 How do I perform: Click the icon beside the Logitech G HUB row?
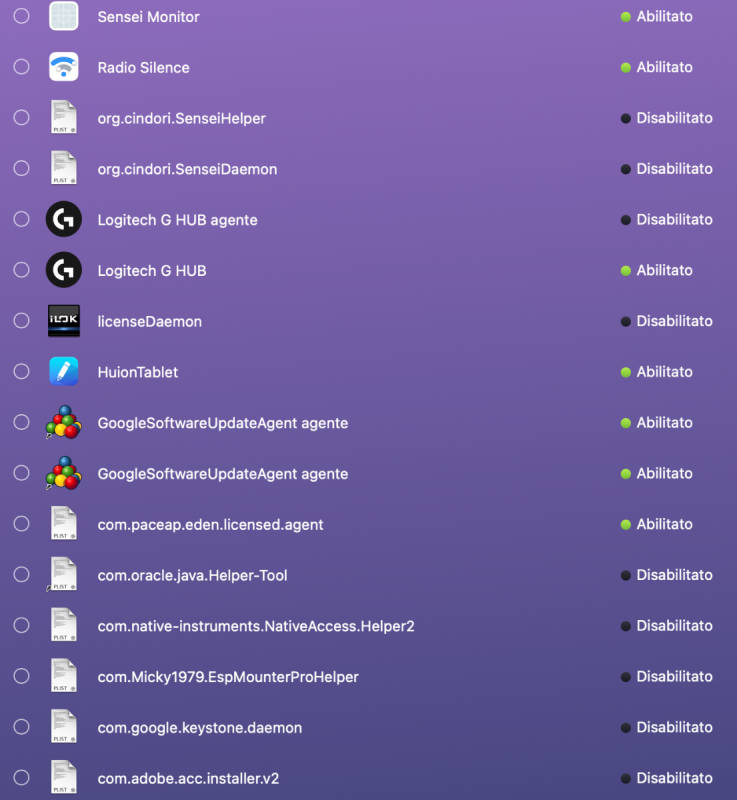[x=64, y=270]
